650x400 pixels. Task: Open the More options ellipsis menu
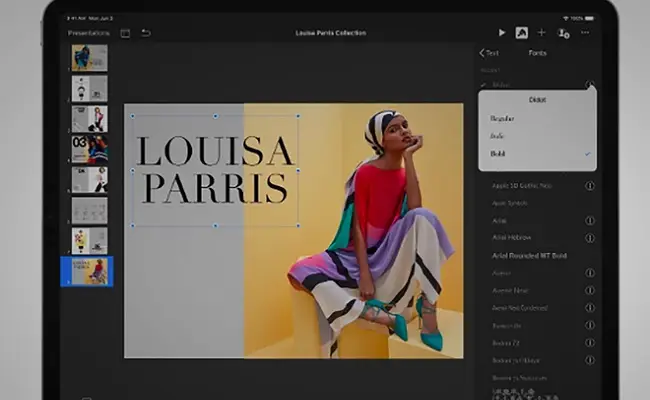pyautogui.click(x=585, y=33)
